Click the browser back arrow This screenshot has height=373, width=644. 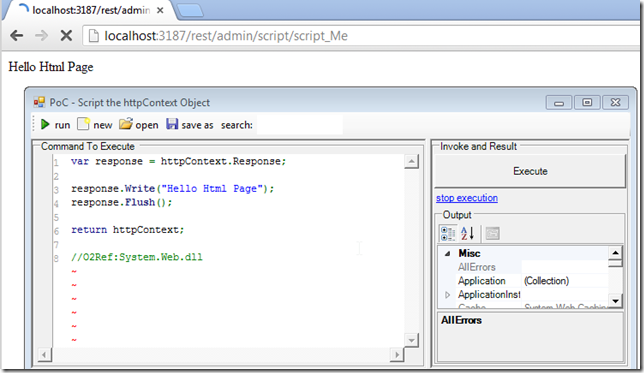(16, 36)
